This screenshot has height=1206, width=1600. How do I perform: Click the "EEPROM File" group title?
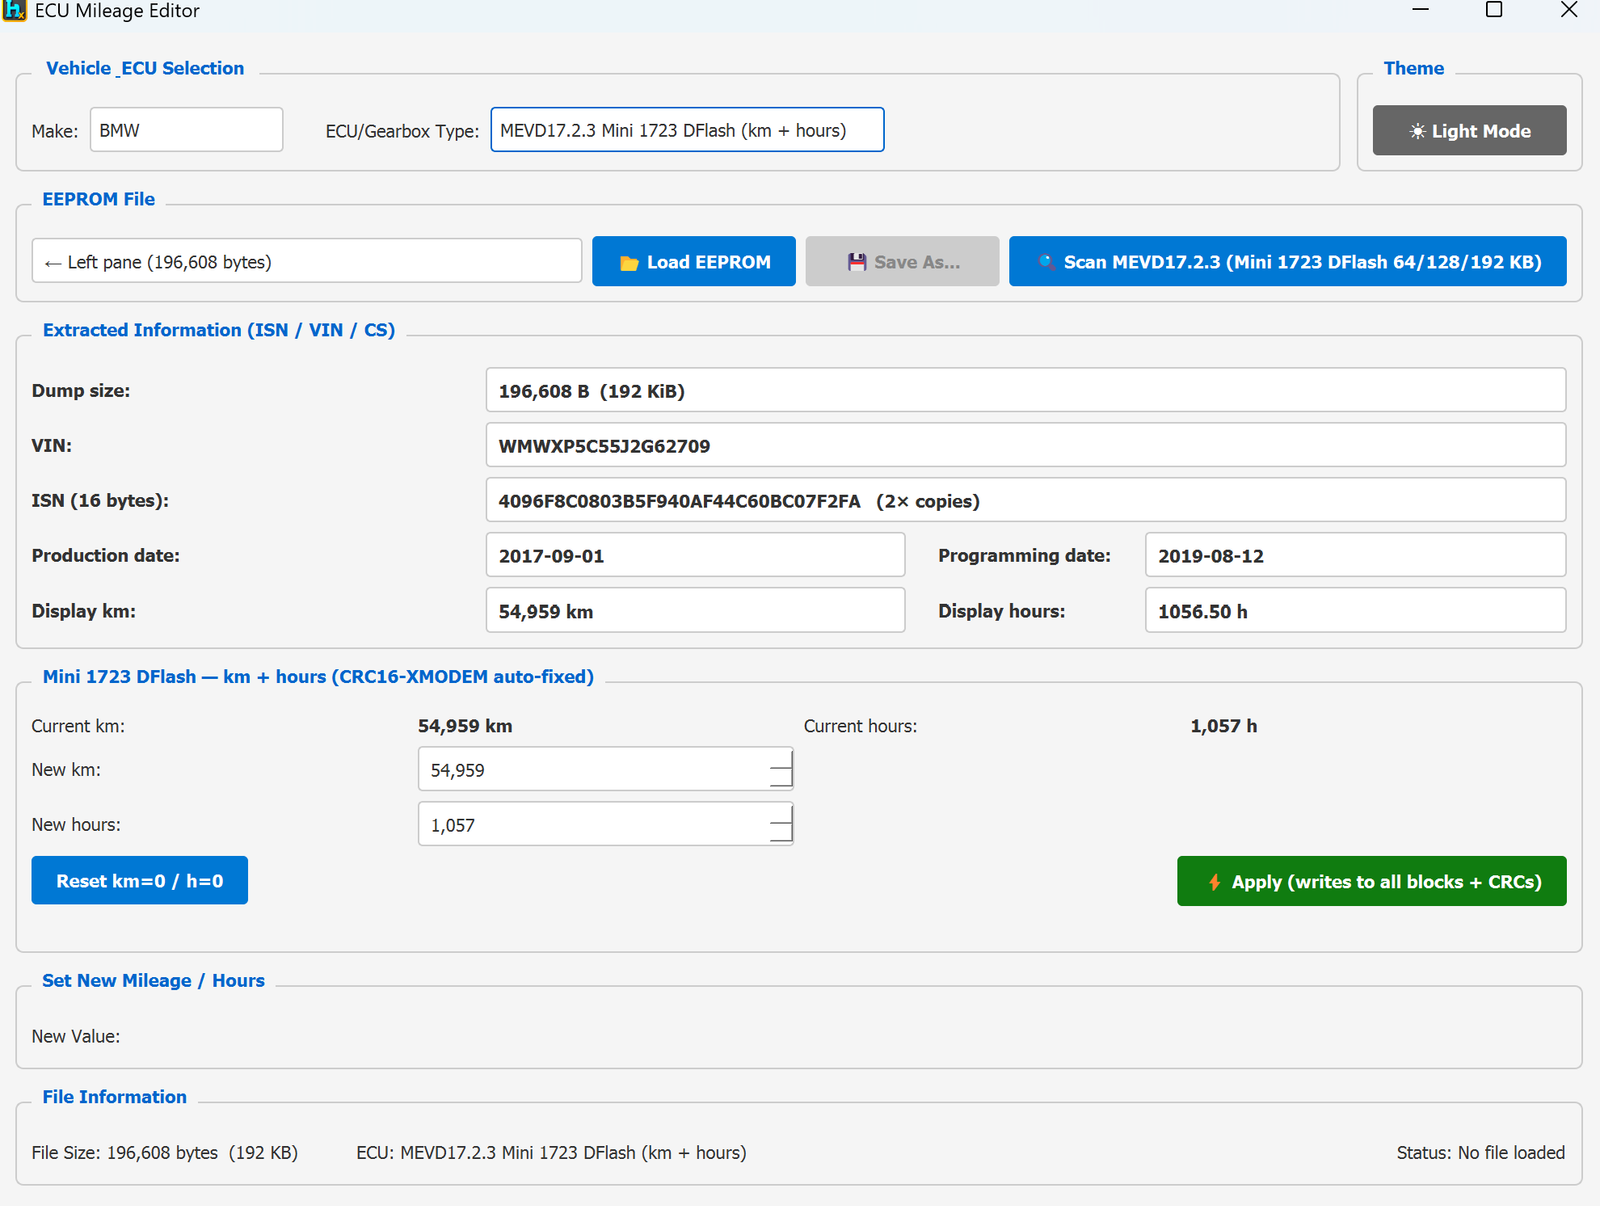click(98, 199)
